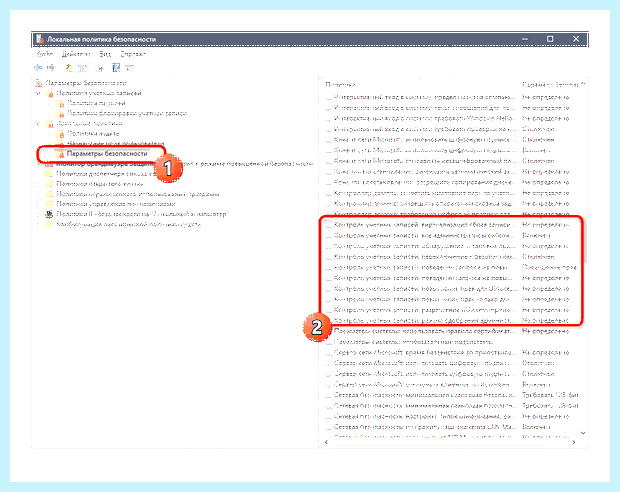Select Политика аудита in tree

coord(93,134)
